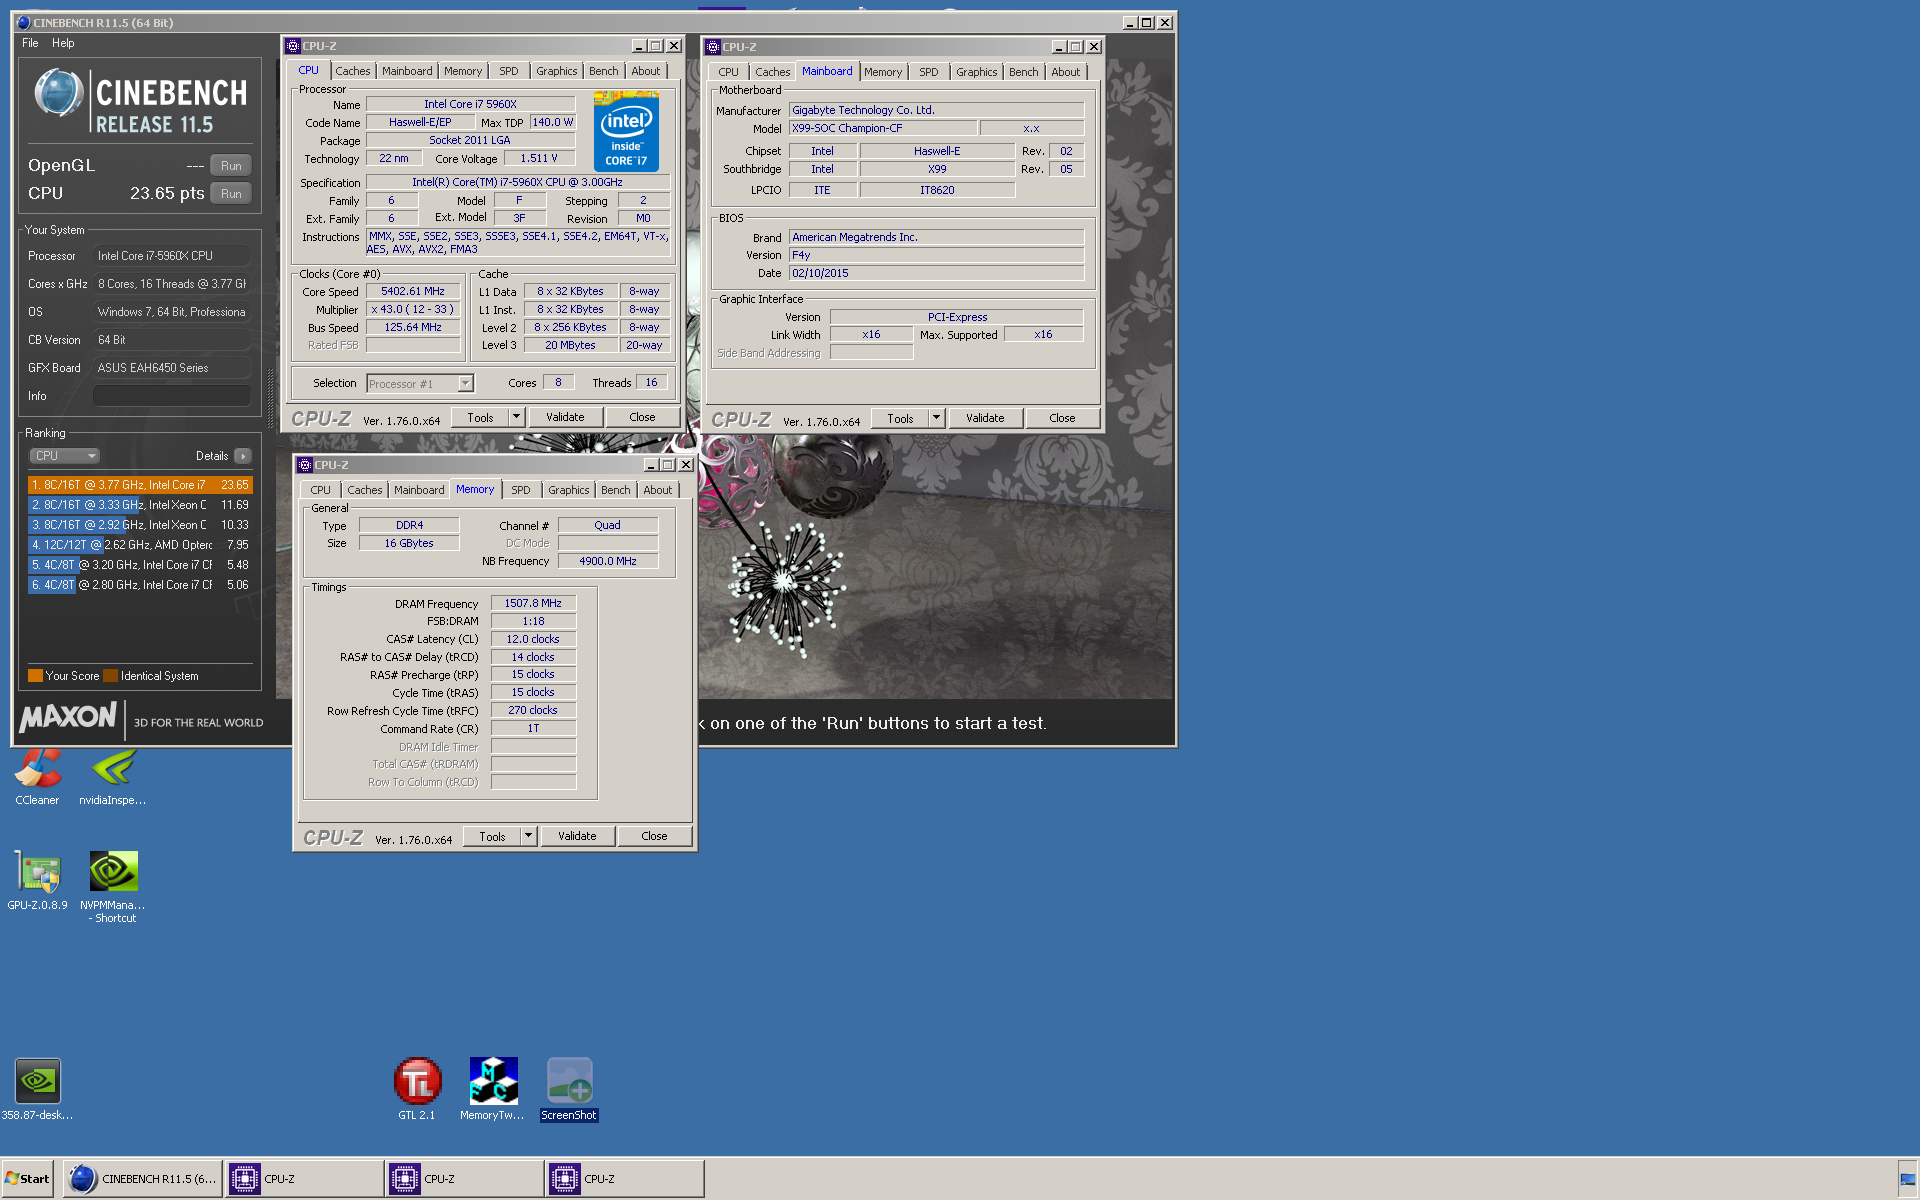Click the X99-SOC Champion-CF model field
The width and height of the screenshot is (1920, 1200).
pos(883,128)
